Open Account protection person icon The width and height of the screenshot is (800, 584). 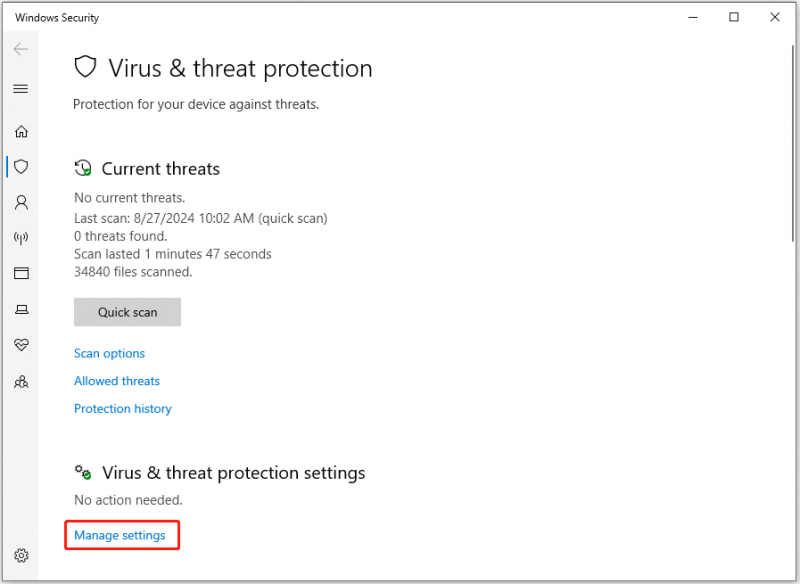click(21, 202)
